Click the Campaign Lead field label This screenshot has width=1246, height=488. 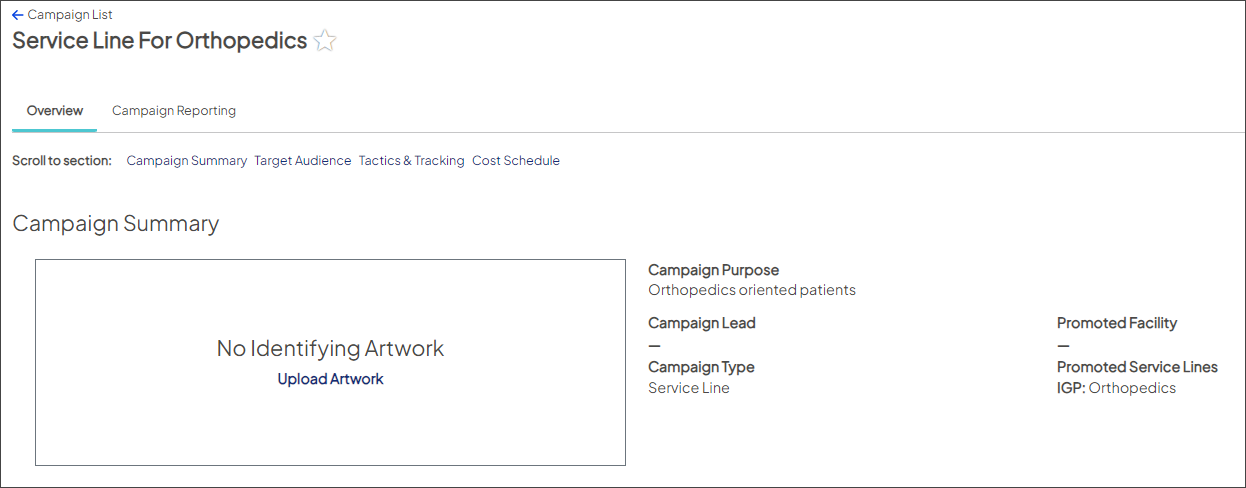[701, 323]
